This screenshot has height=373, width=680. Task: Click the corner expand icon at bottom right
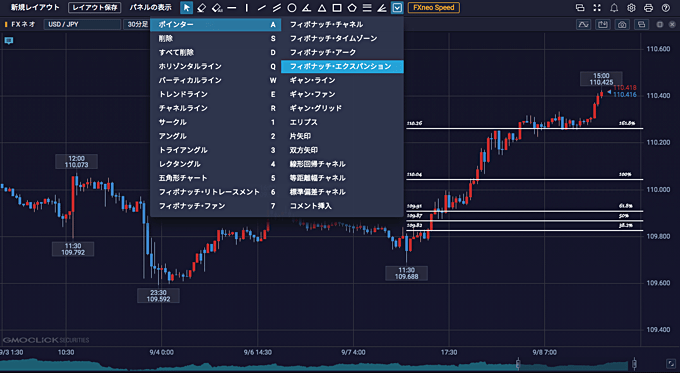pyautogui.click(x=671, y=363)
